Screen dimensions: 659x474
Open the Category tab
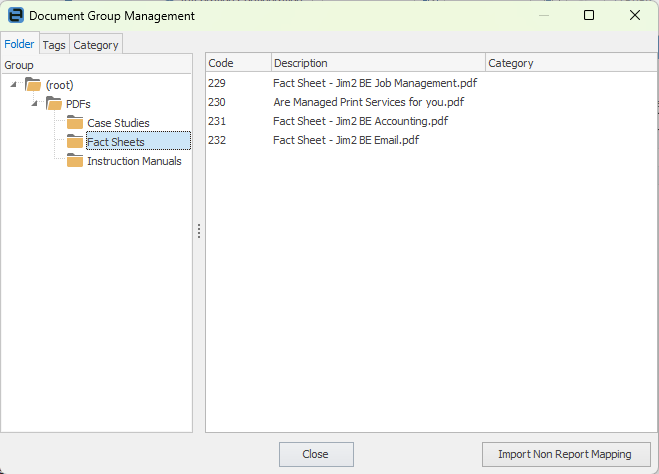pos(96,45)
